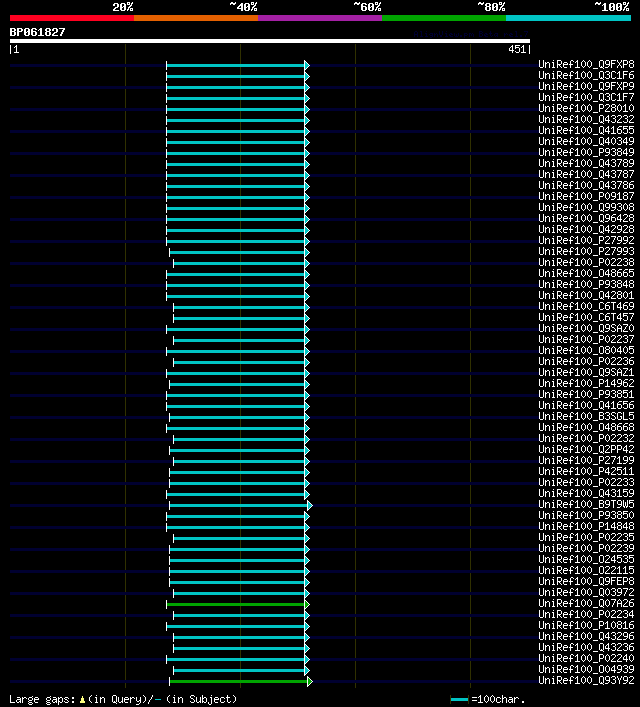The height and width of the screenshot is (707, 640).
Task: Click the cyan ~100% identity color band
Action: point(568,18)
